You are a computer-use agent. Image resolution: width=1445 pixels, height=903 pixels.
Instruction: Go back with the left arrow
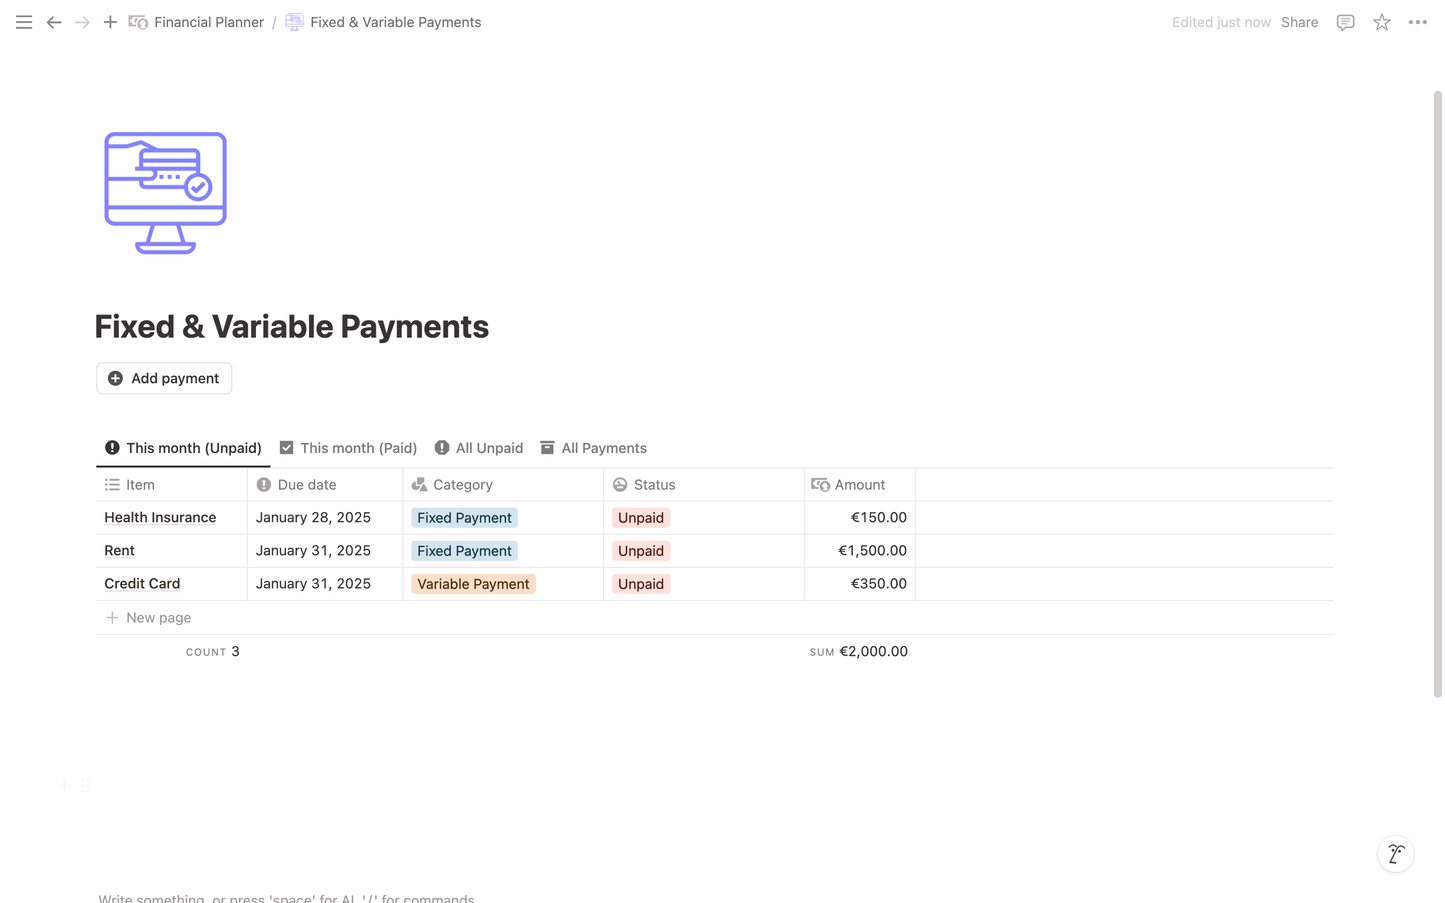point(54,22)
